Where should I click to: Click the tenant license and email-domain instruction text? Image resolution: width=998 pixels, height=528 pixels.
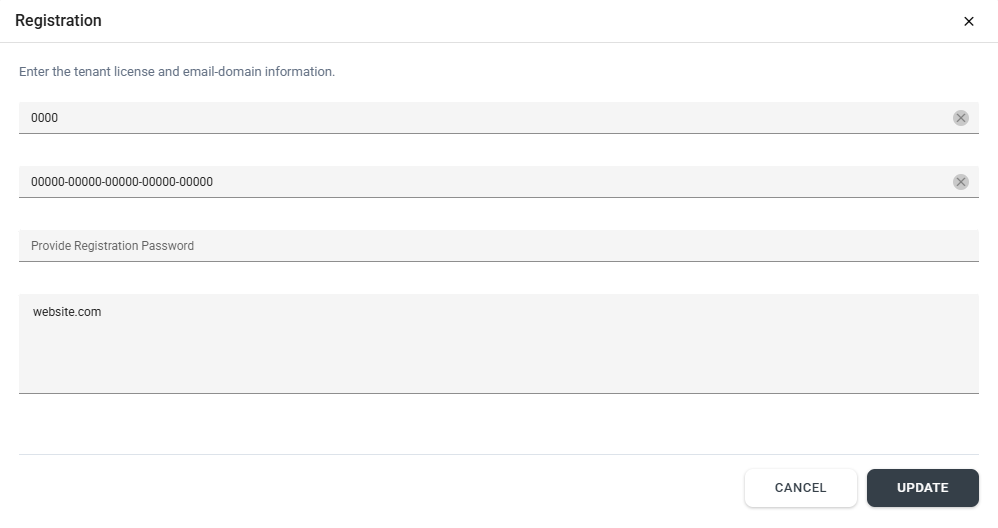tap(177, 71)
